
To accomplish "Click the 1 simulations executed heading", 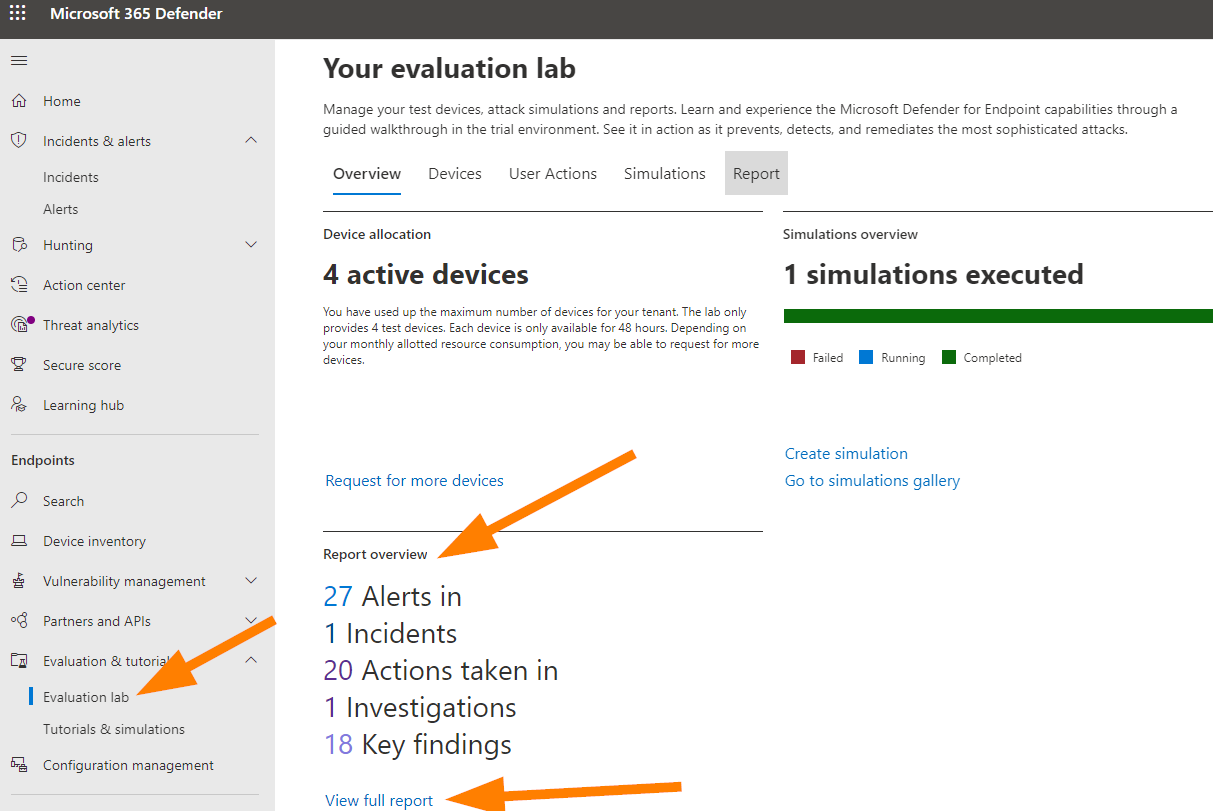I will (x=934, y=274).
